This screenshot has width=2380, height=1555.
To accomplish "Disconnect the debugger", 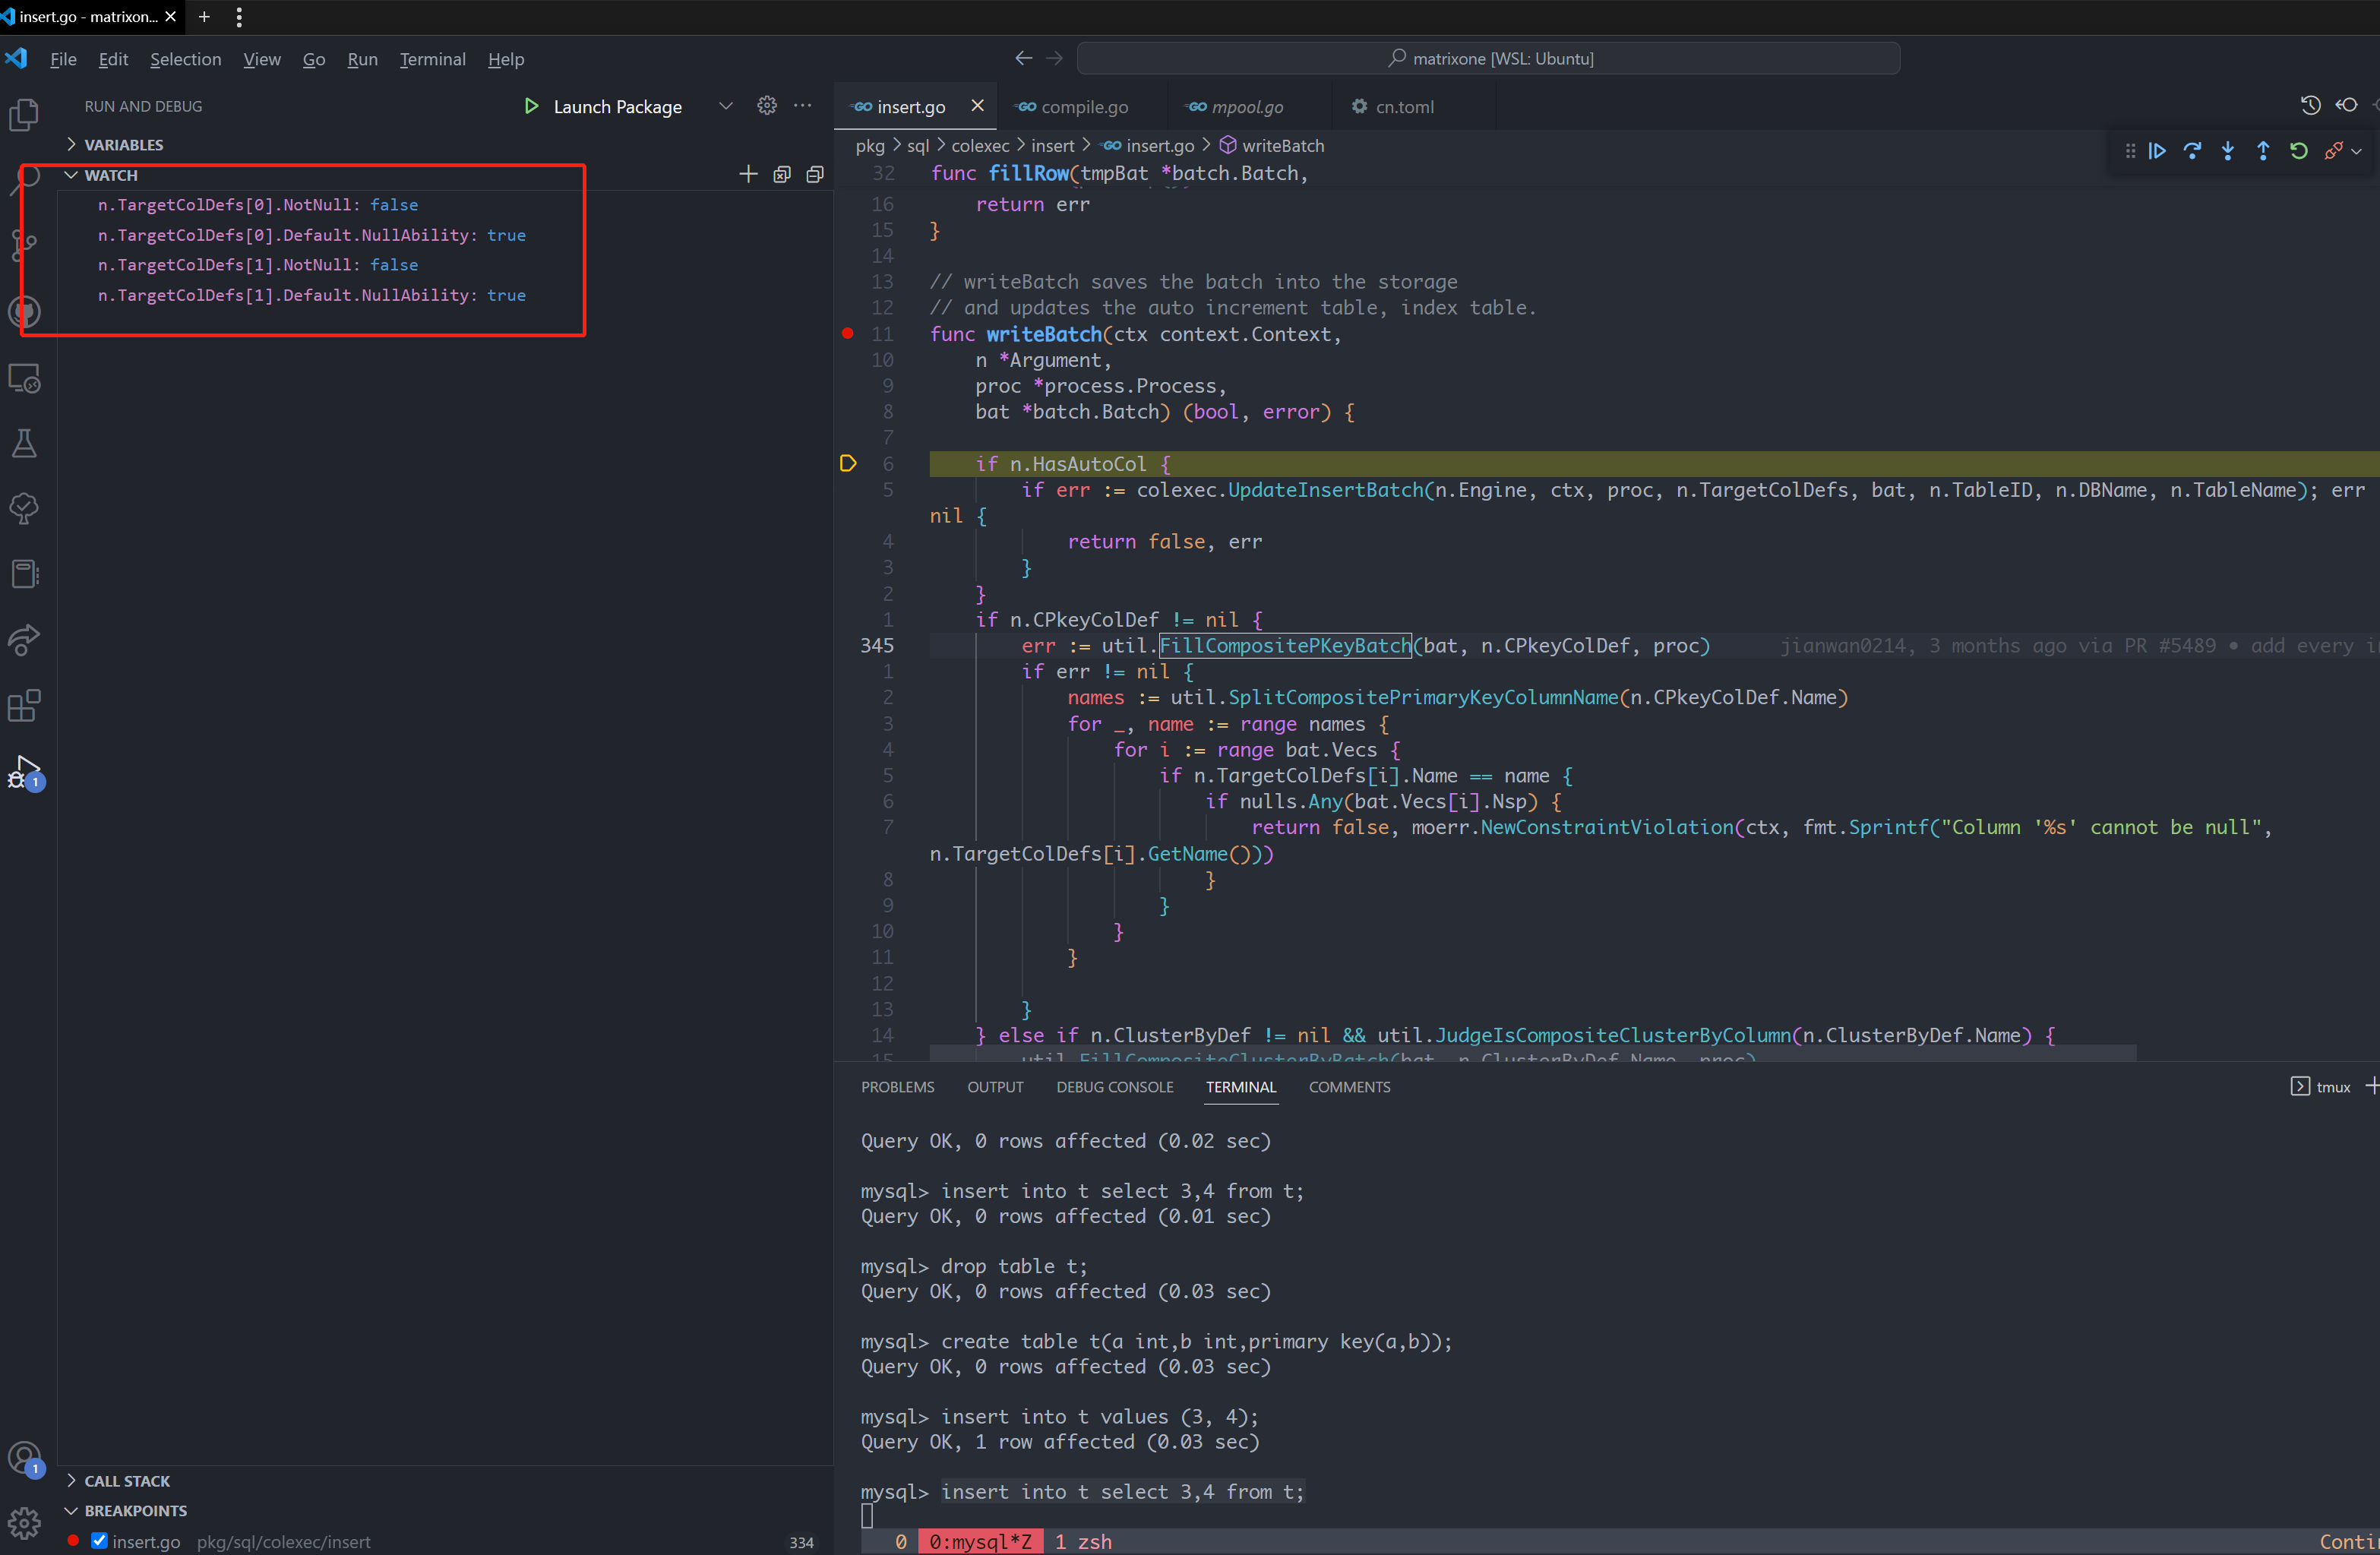I will (2333, 151).
